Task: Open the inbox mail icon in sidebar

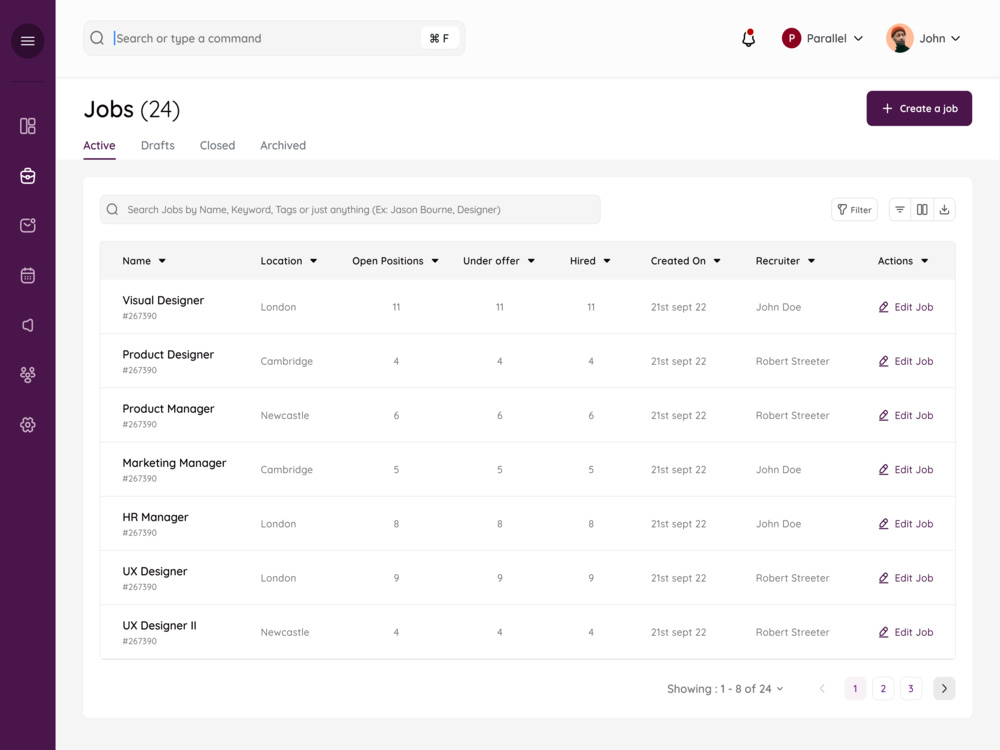Action: point(27,225)
